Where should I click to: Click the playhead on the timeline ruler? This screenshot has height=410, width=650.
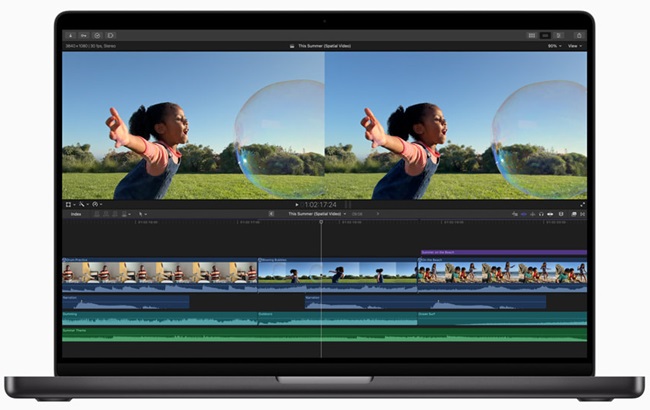[321, 222]
